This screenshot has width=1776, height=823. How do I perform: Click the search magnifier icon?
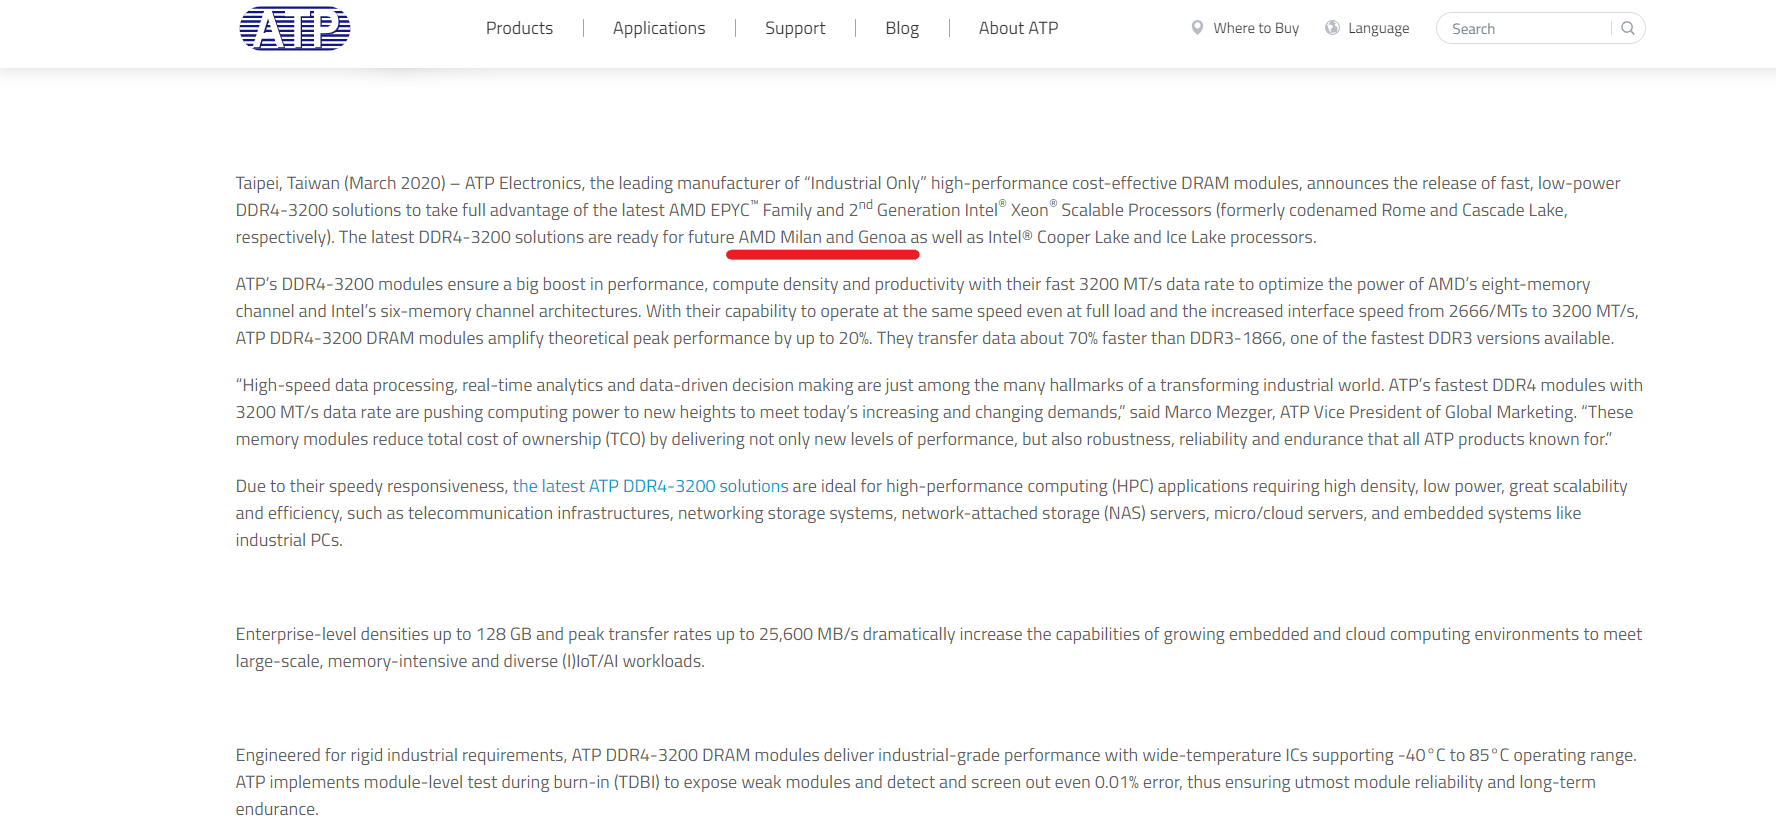click(1628, 28)
